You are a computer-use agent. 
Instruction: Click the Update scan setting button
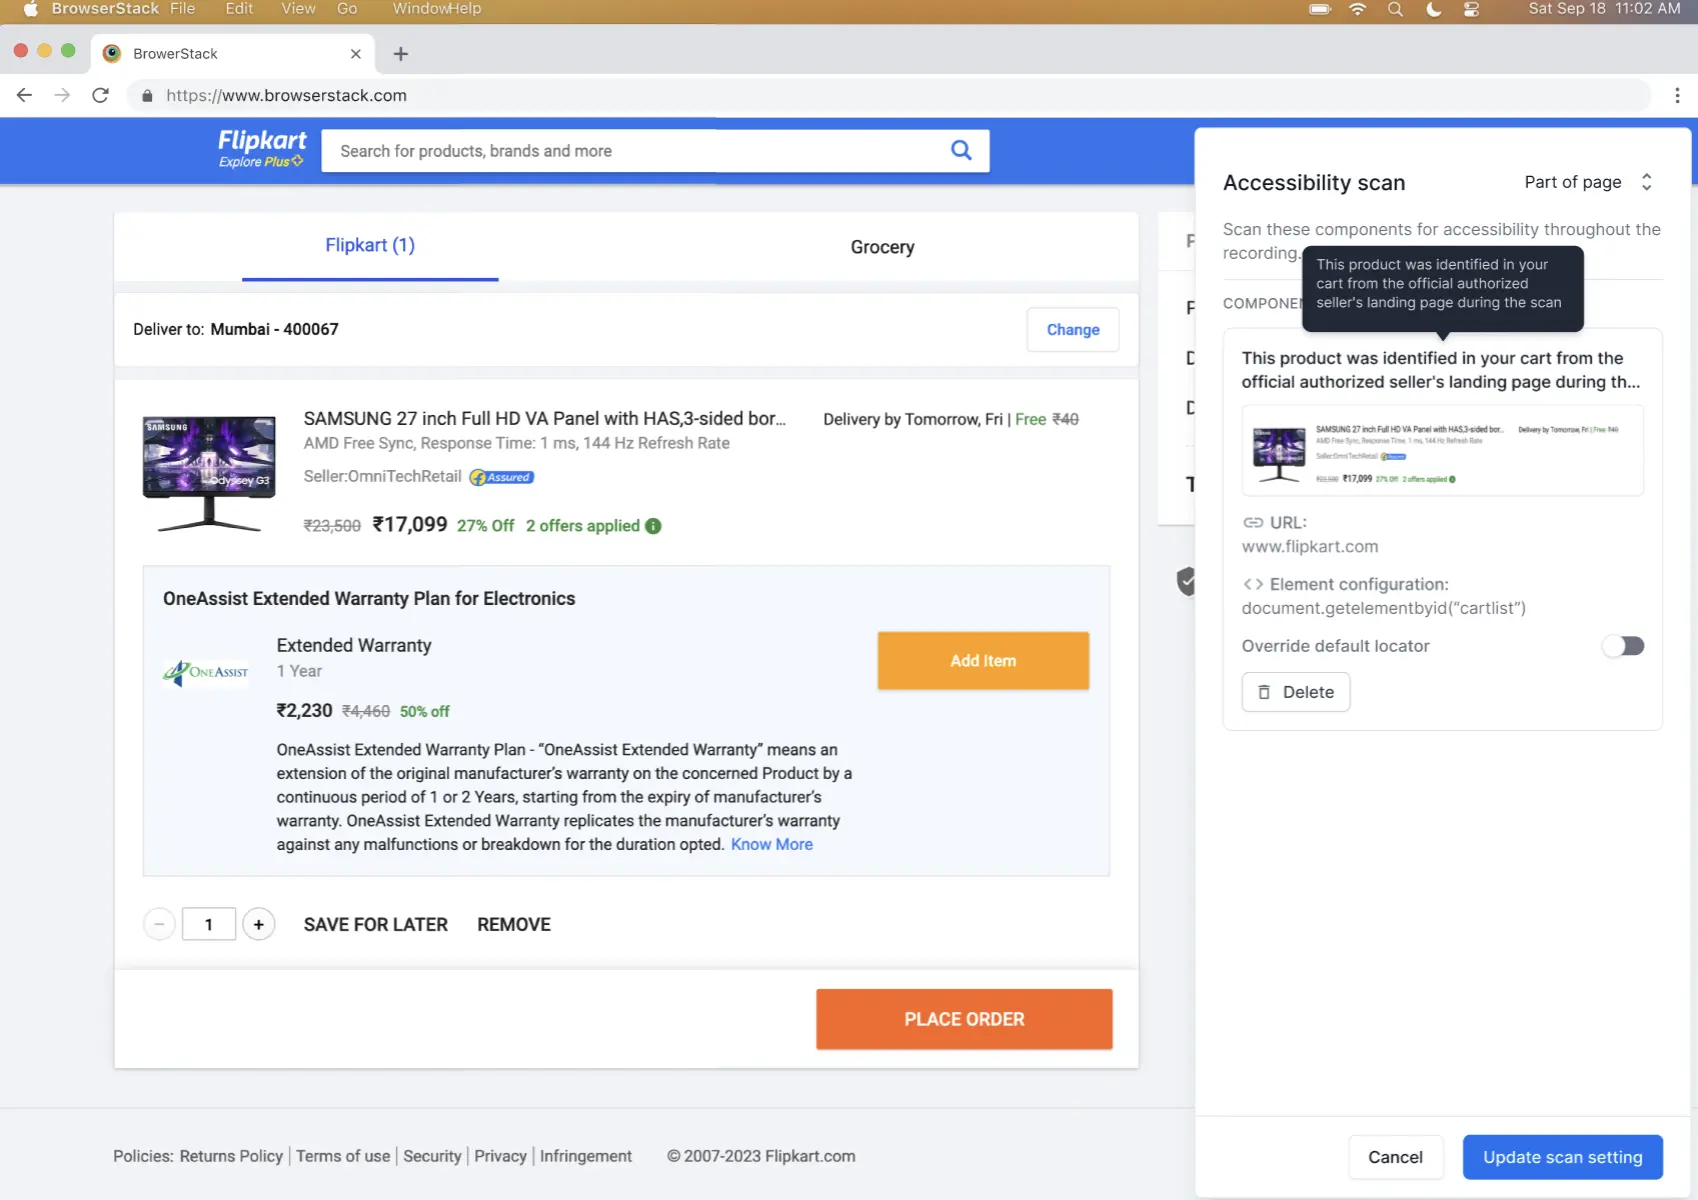(x=1562, y=1157)
